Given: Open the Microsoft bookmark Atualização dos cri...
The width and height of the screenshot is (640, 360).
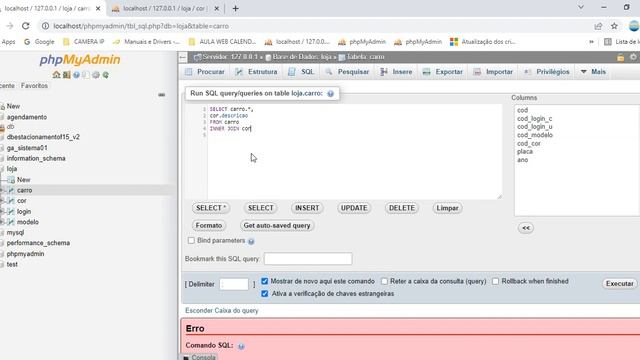Looking at the screenshot, I should coord(483,42).
